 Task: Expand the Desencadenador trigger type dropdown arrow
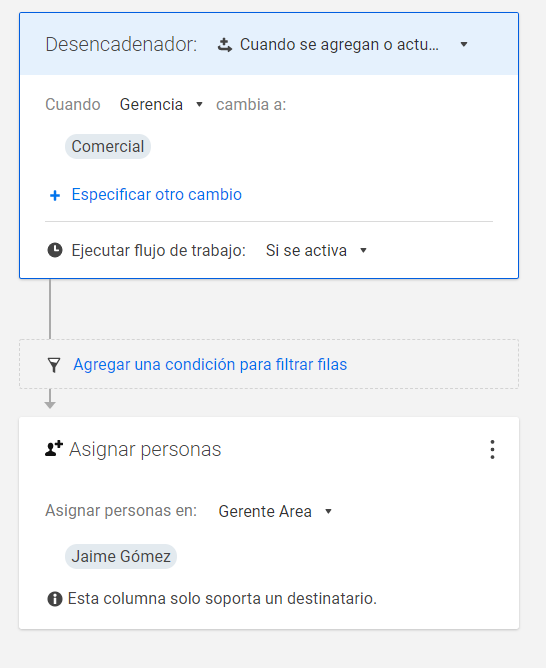click(464, 44)
